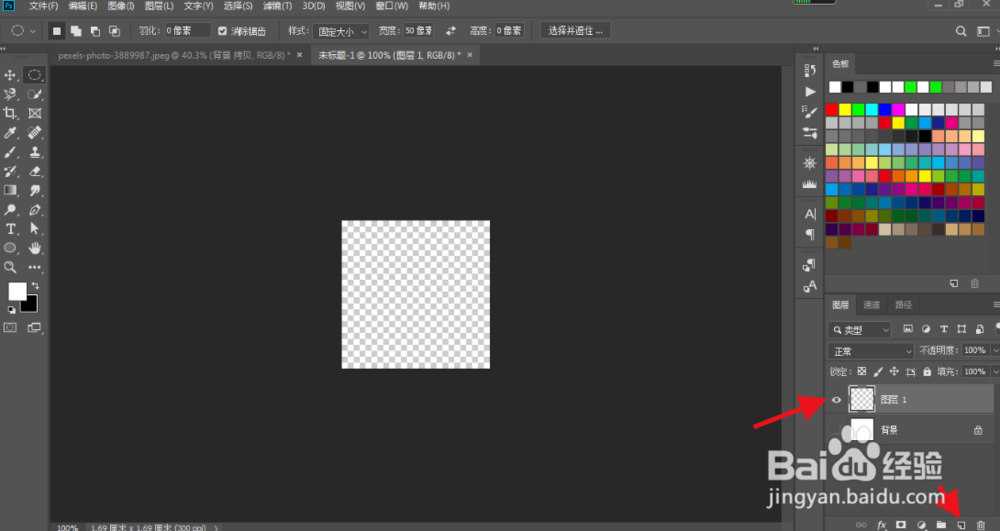Viewport: 1000px width, 531px height.
Task: Select the Pen tool
Action: pyautogui.click(x=34, y=209)
